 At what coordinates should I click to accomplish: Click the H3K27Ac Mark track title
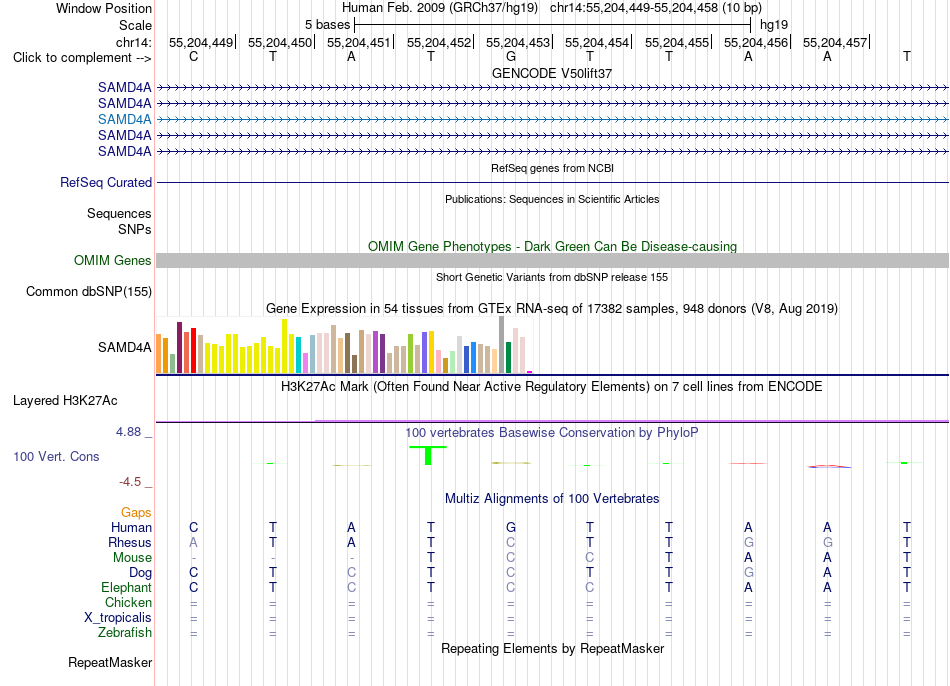pyautogui.click(x=552, y=387)
